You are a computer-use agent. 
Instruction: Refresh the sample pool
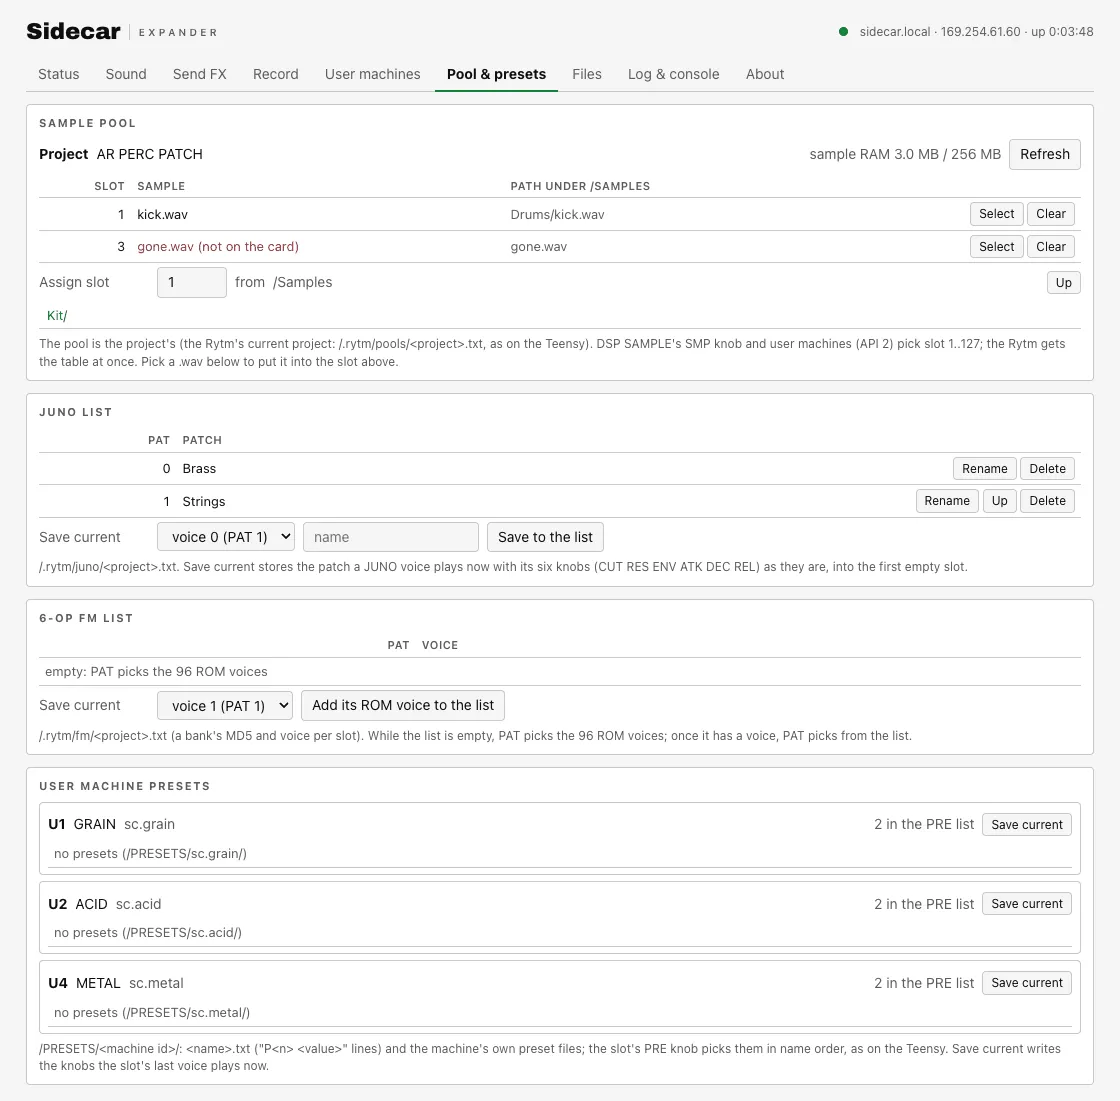(x=1044, y=154)
